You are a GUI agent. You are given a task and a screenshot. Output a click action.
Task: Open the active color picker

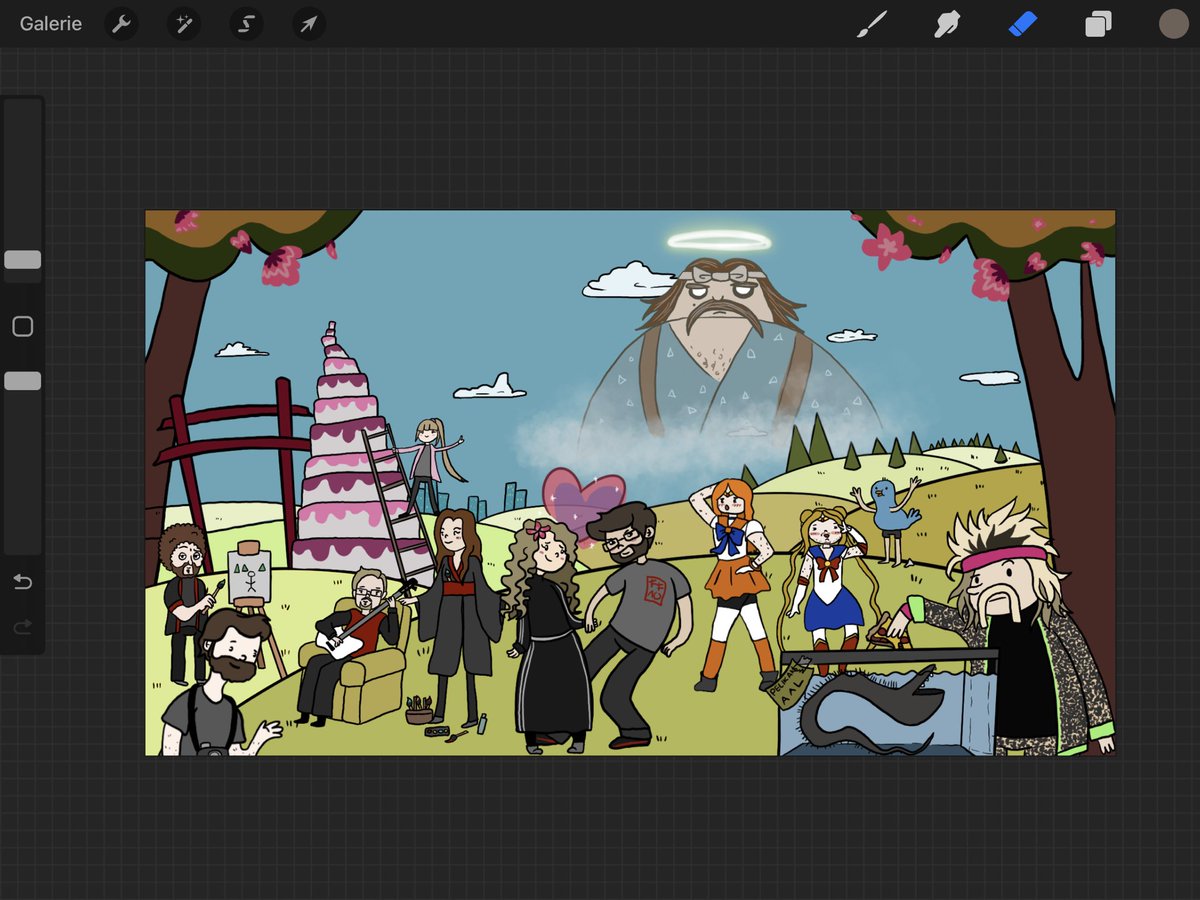point(1173,24)
